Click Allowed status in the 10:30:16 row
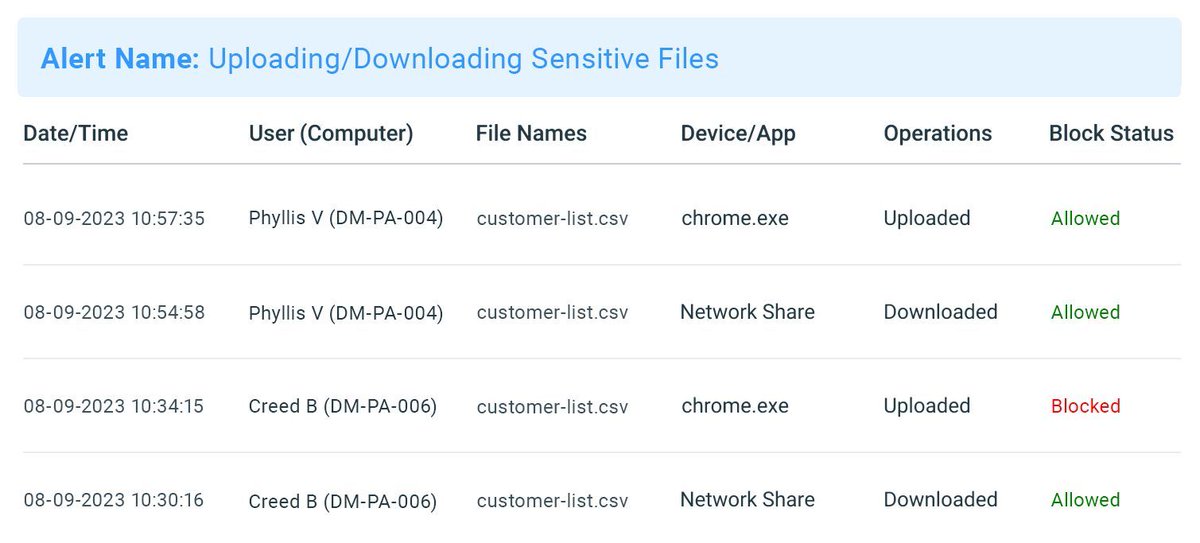The image size is (1200, 543). point(1085,500)
